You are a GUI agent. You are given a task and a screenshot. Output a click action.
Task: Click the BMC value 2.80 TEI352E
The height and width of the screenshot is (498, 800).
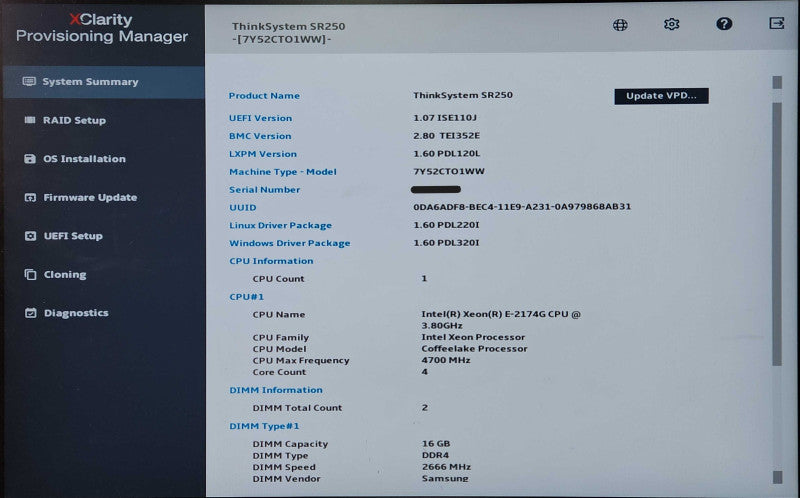click(446, 135)
